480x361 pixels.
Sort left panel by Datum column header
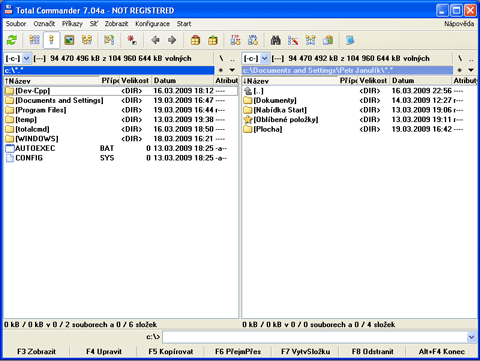pos(183,81)
